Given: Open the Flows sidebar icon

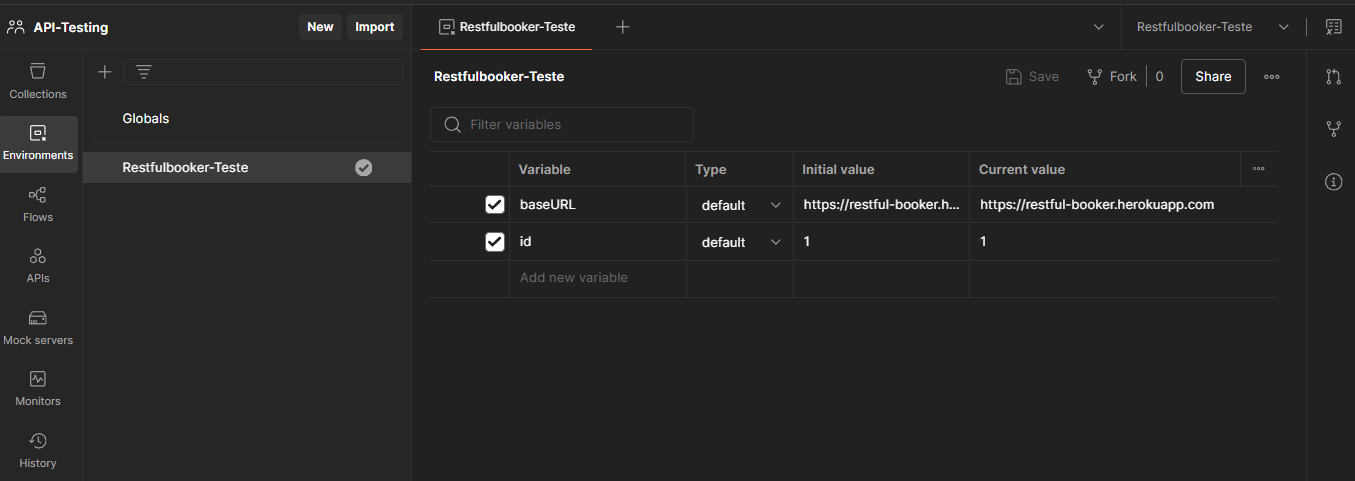Looking at the screenshot, I should tap(38, 203).
